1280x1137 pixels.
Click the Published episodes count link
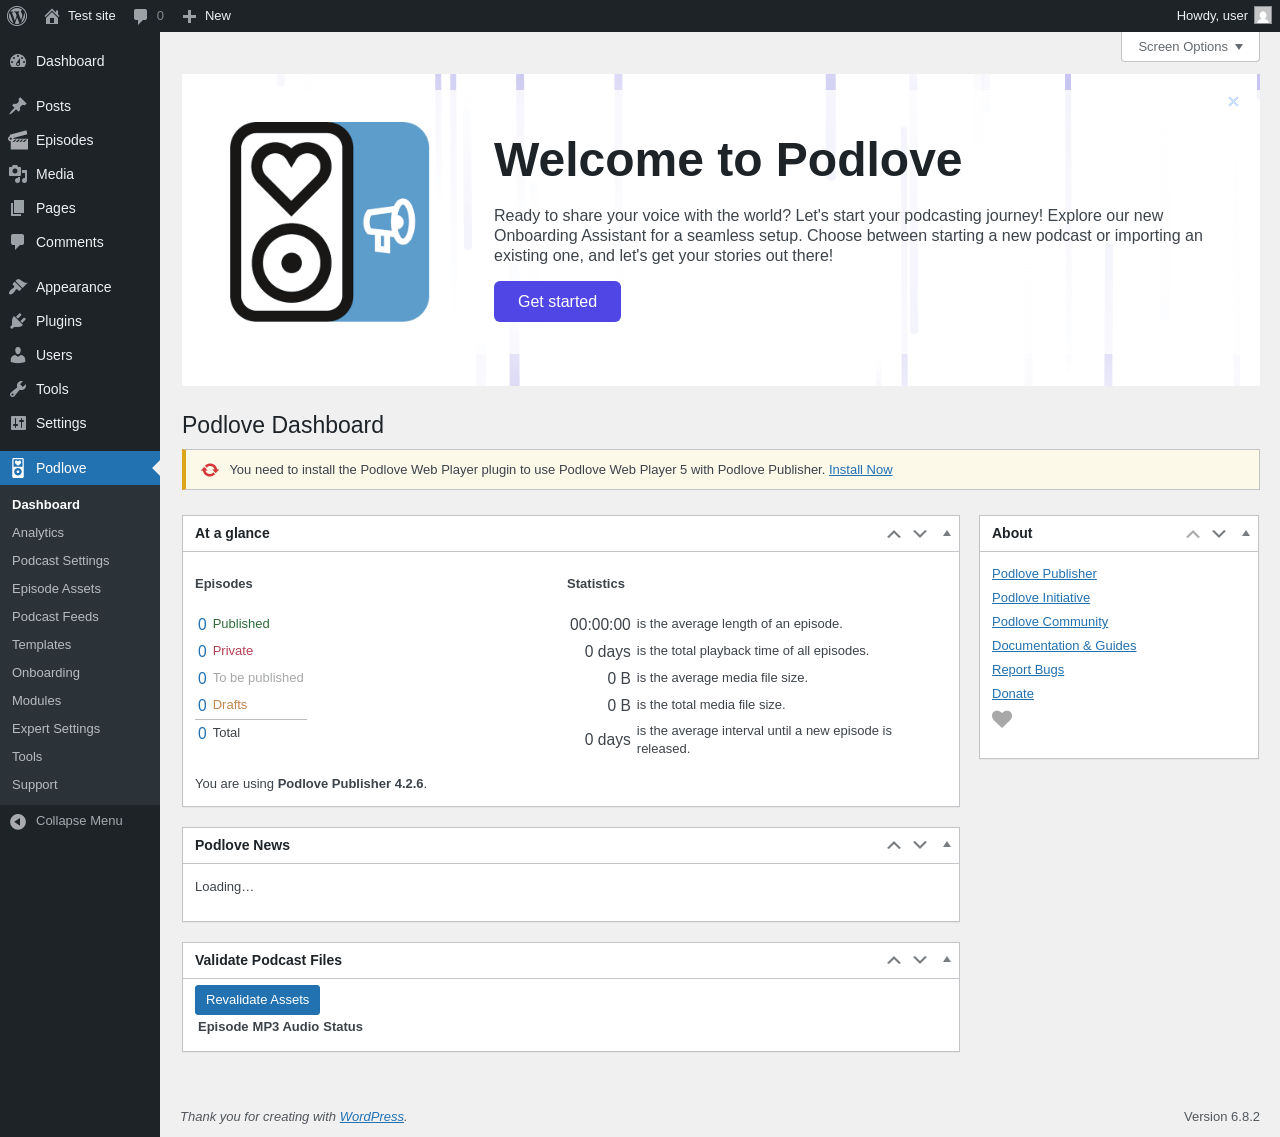(x=202, y=624)
